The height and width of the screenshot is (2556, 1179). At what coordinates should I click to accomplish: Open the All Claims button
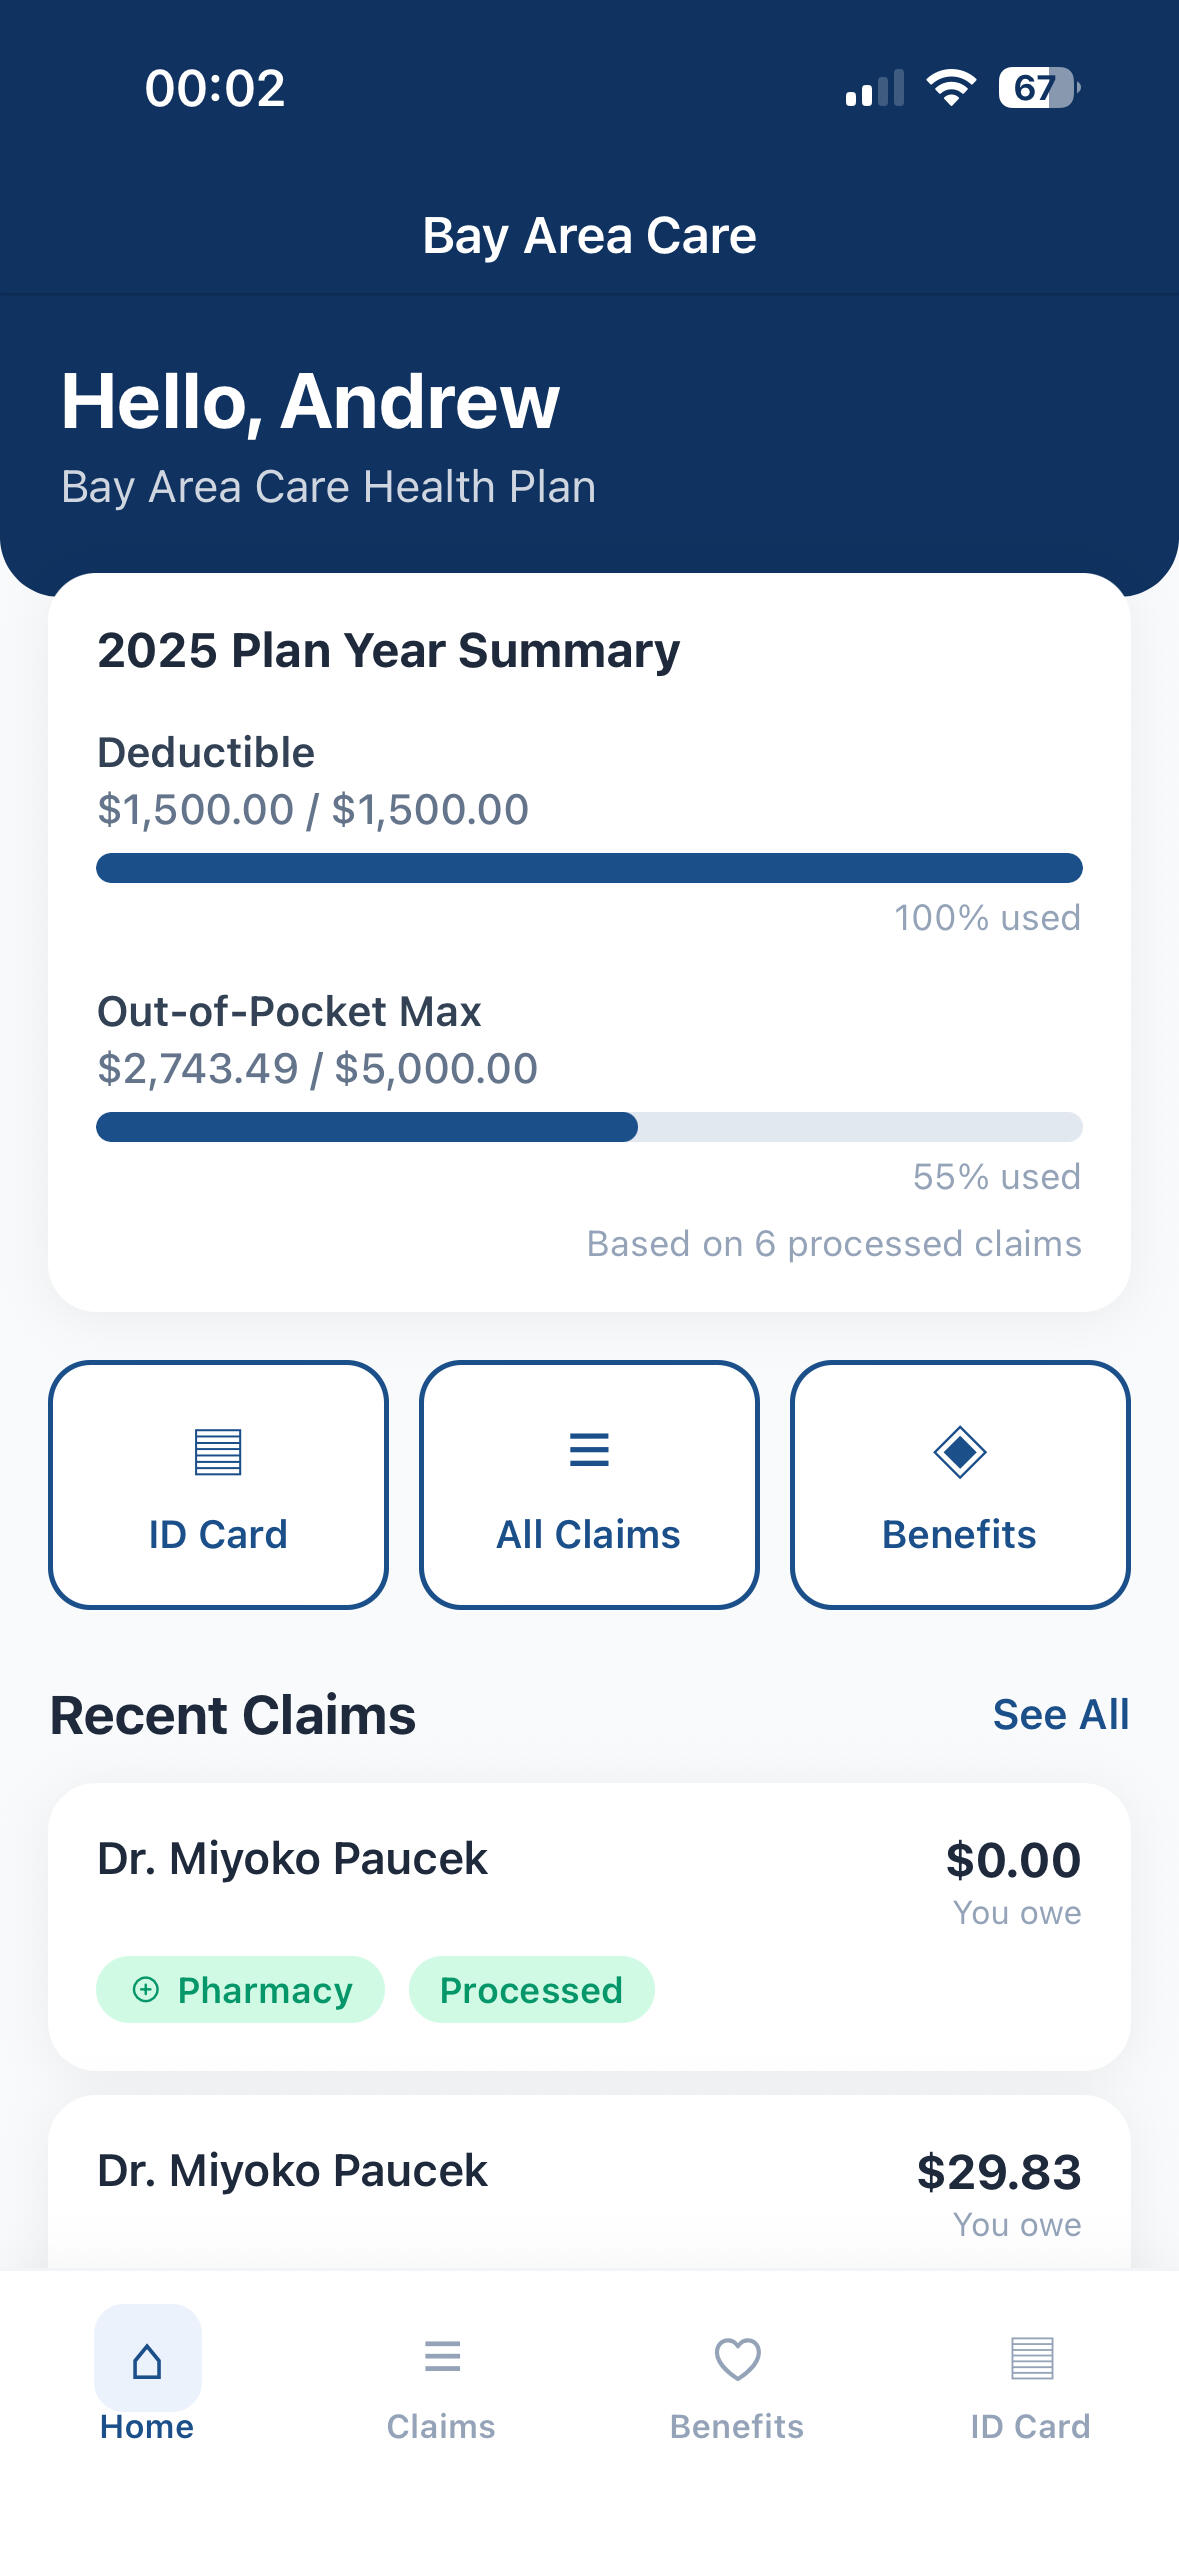pos(589,1484)
